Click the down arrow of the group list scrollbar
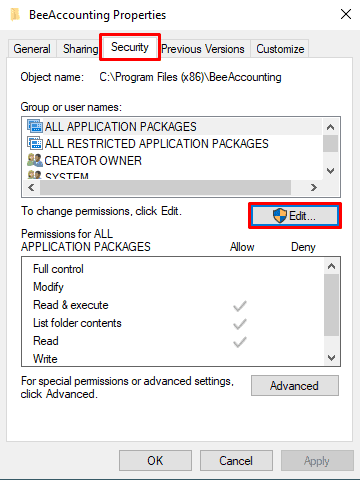 [x=331, y=171]
